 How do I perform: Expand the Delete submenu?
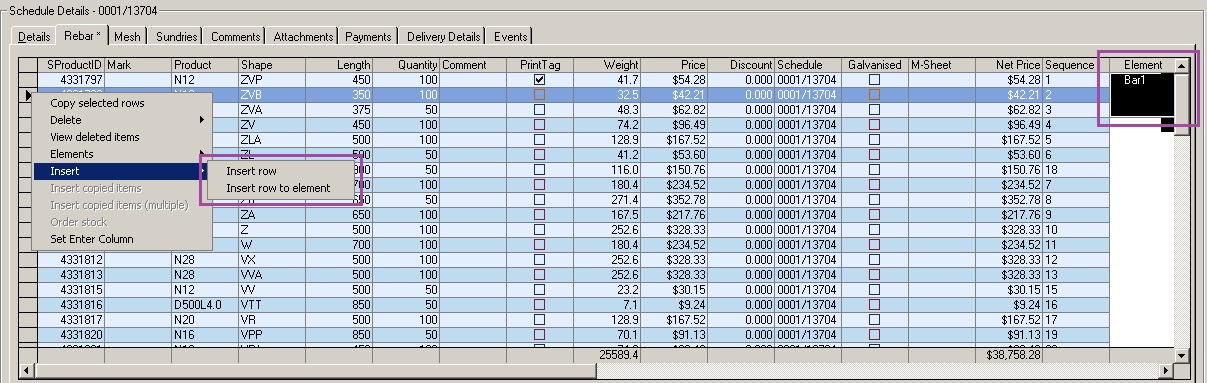click(122, 120)
